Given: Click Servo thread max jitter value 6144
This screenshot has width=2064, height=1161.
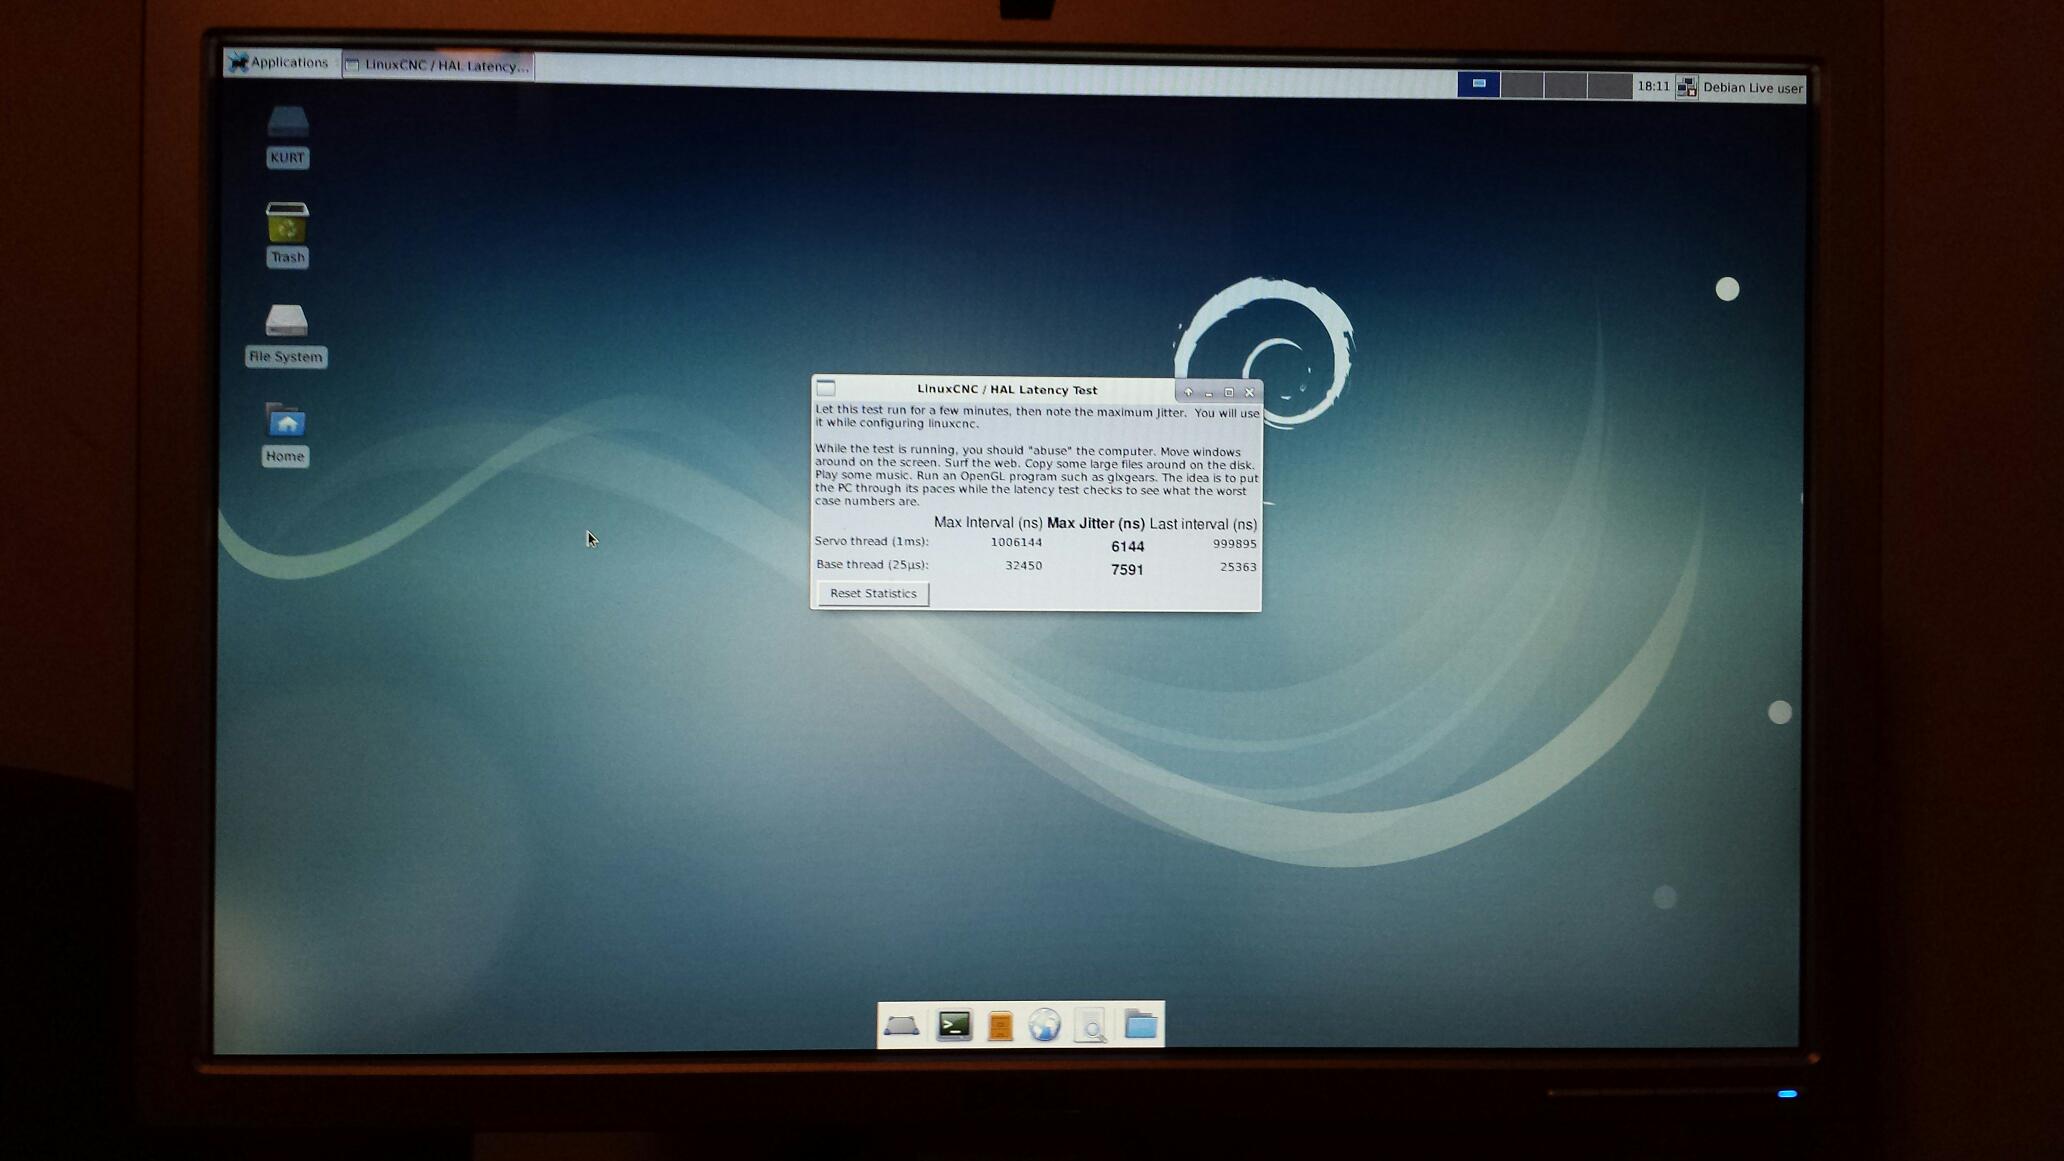Looking at the screenshot, I should coord(1127,547).
